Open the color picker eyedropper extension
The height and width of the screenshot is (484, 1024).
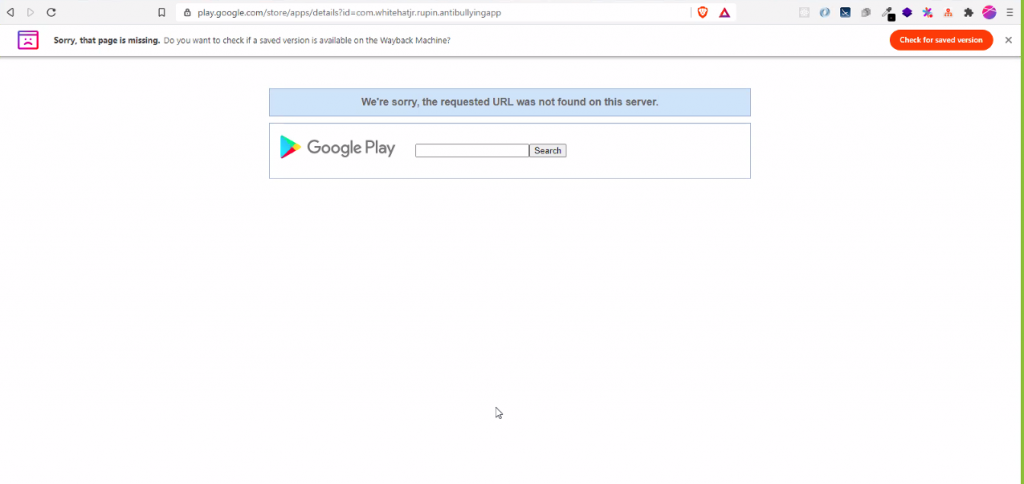pos(887,12)
